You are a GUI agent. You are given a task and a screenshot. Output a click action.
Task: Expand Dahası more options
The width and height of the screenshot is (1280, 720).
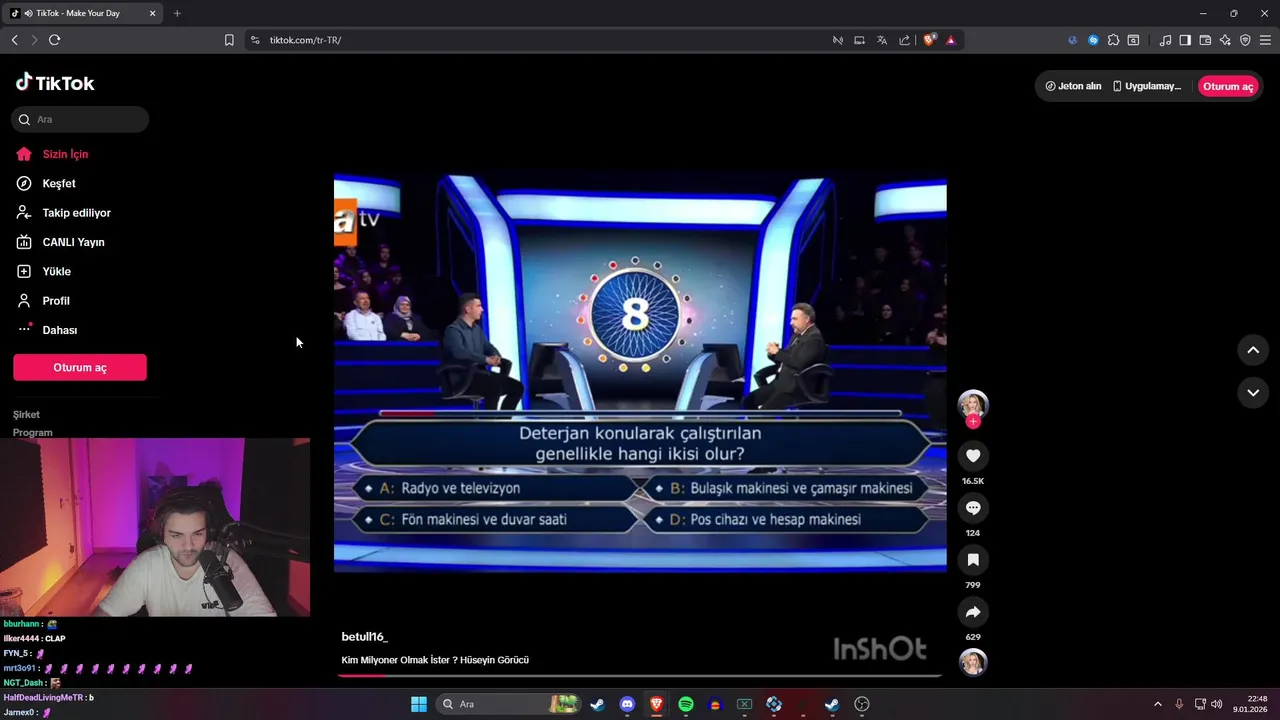[46, 330]
